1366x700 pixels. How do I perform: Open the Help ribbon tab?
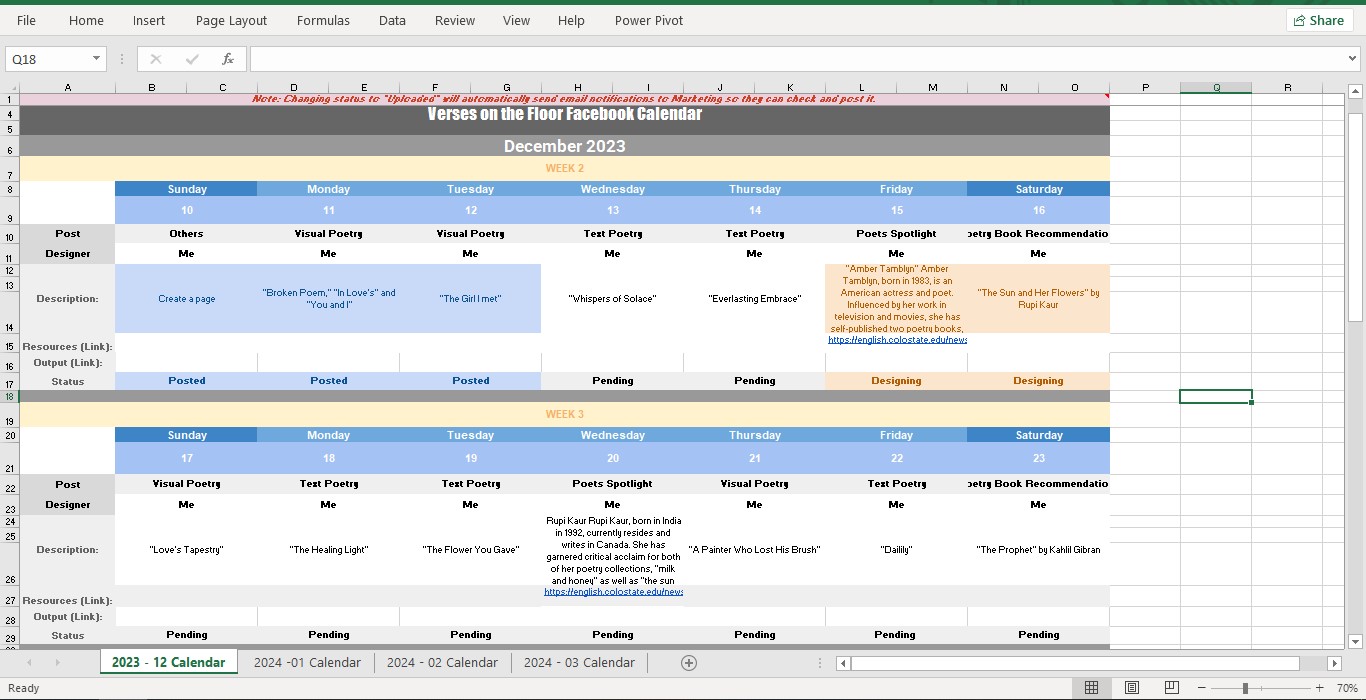click(571, 20)
